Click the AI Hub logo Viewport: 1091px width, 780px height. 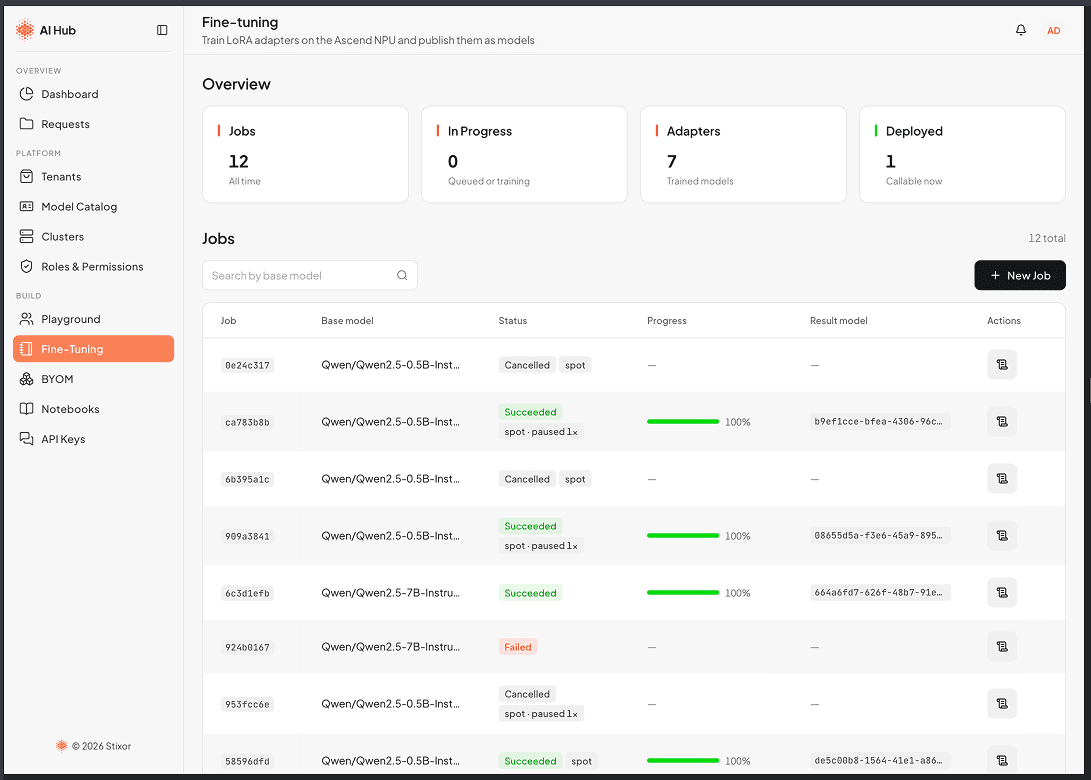(x=46, y=30)
